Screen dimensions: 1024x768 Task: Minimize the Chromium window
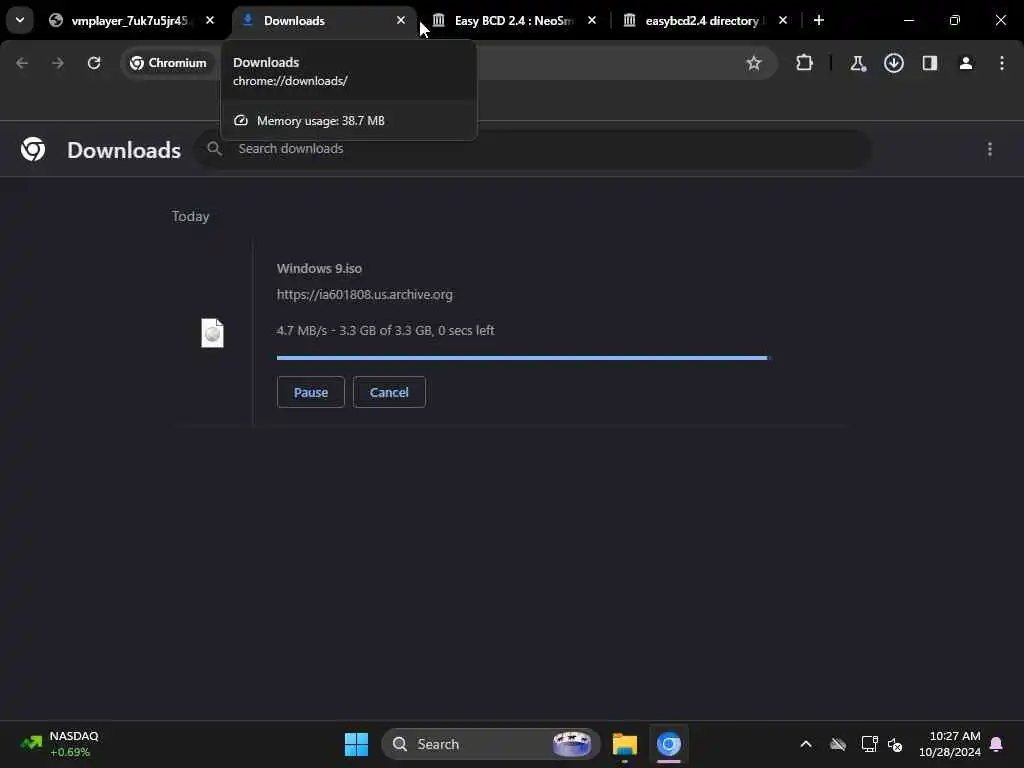(x=909, y=20)
